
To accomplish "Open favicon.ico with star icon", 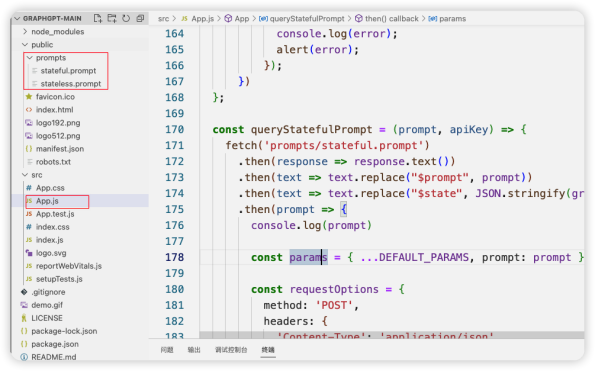I will click(x=55, y=97).
